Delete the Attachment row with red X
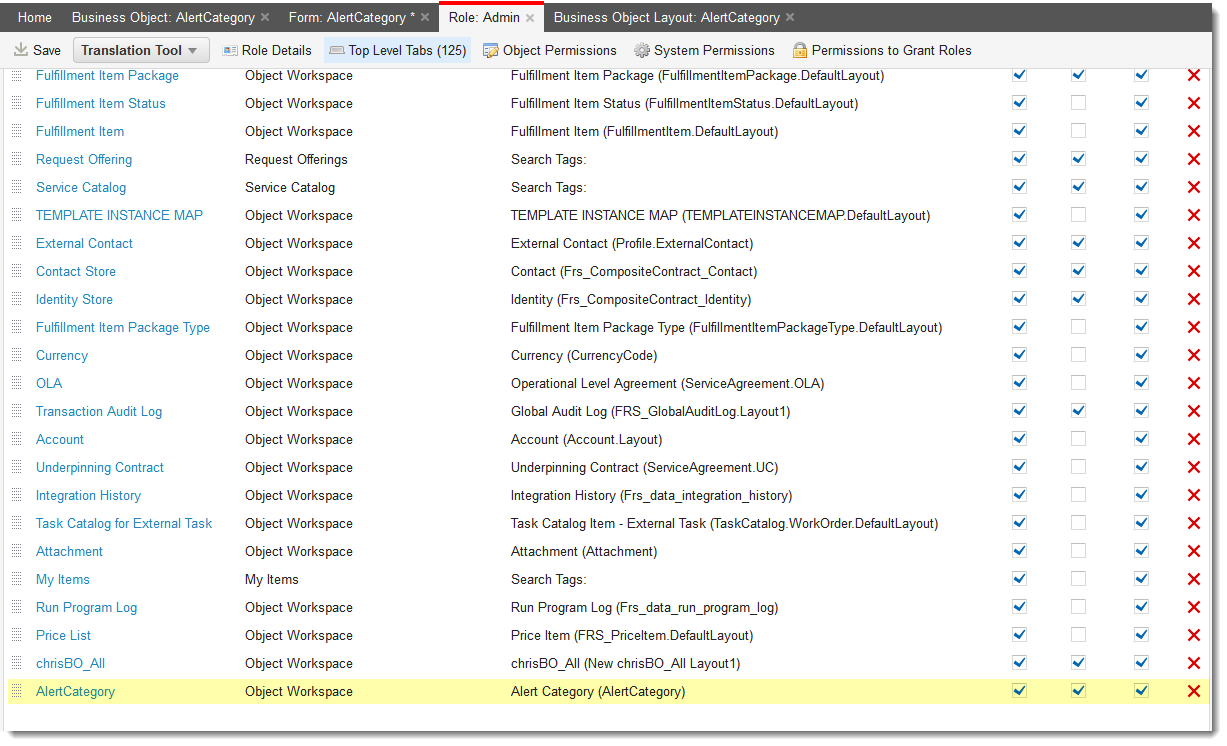The image size is (1227, 746). click(x=1193, y=551)
